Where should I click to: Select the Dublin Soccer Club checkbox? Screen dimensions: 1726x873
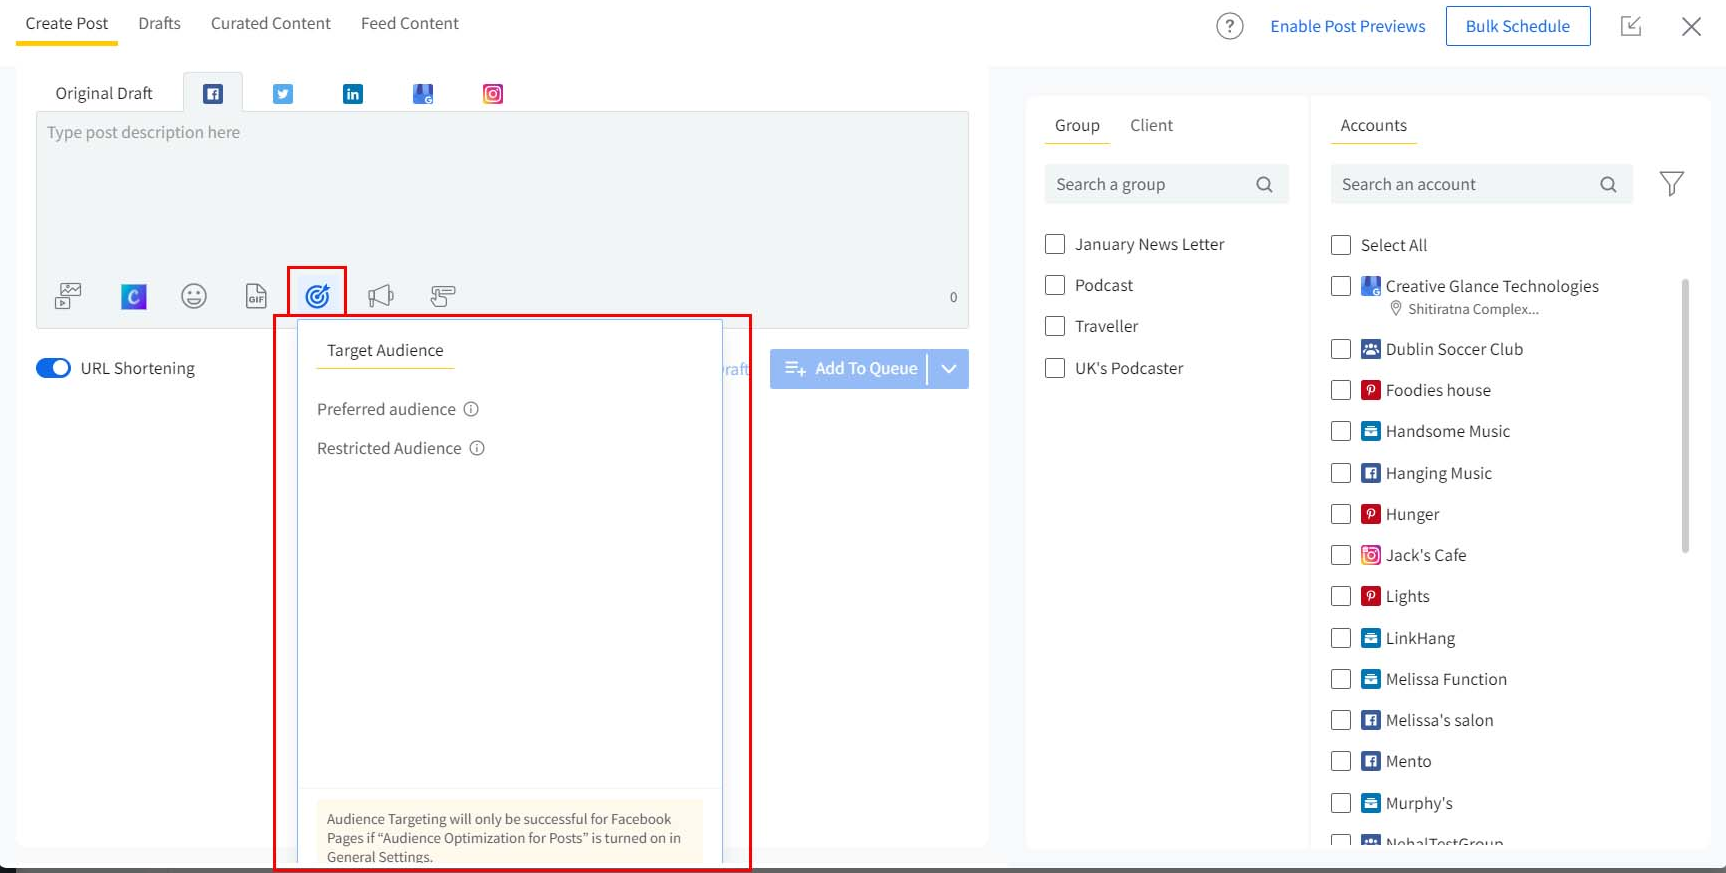point(1341,349)
